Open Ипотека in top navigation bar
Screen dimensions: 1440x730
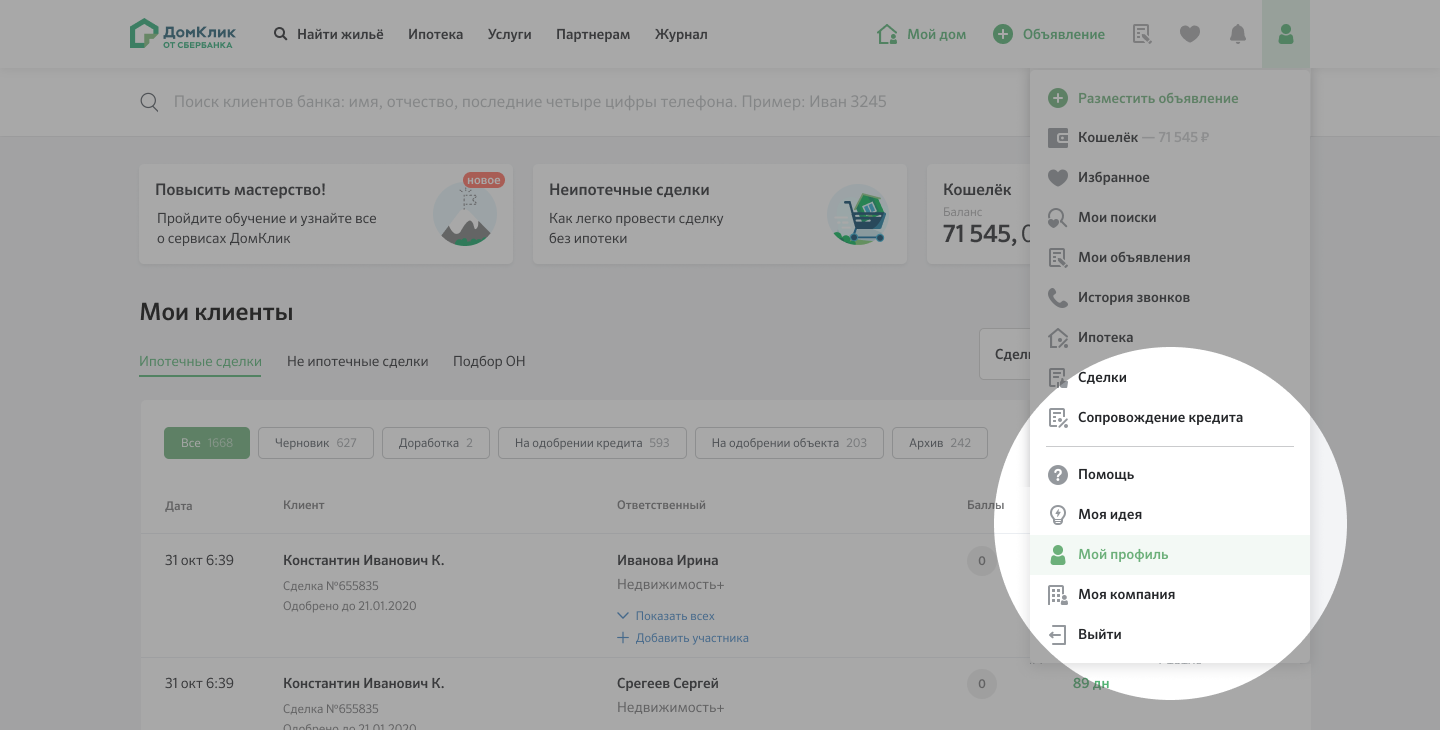point(436,34)
